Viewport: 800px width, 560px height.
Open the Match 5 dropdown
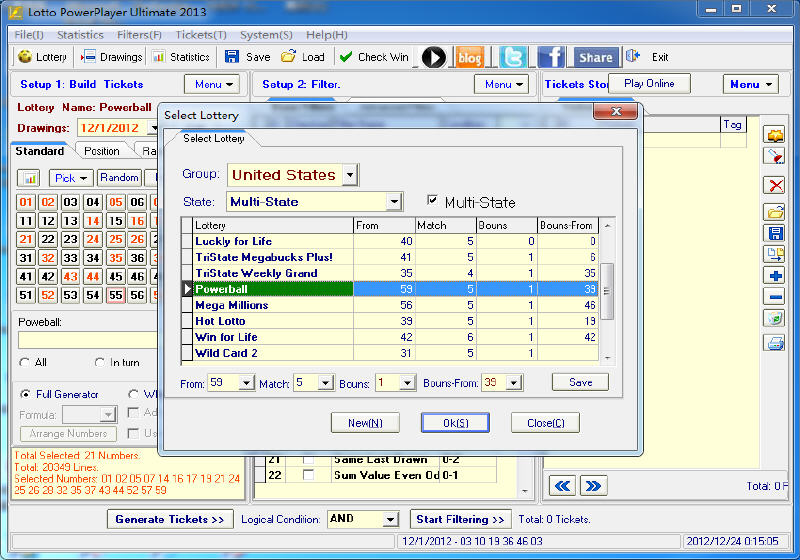pyautogui.click(x=326, y=383)
